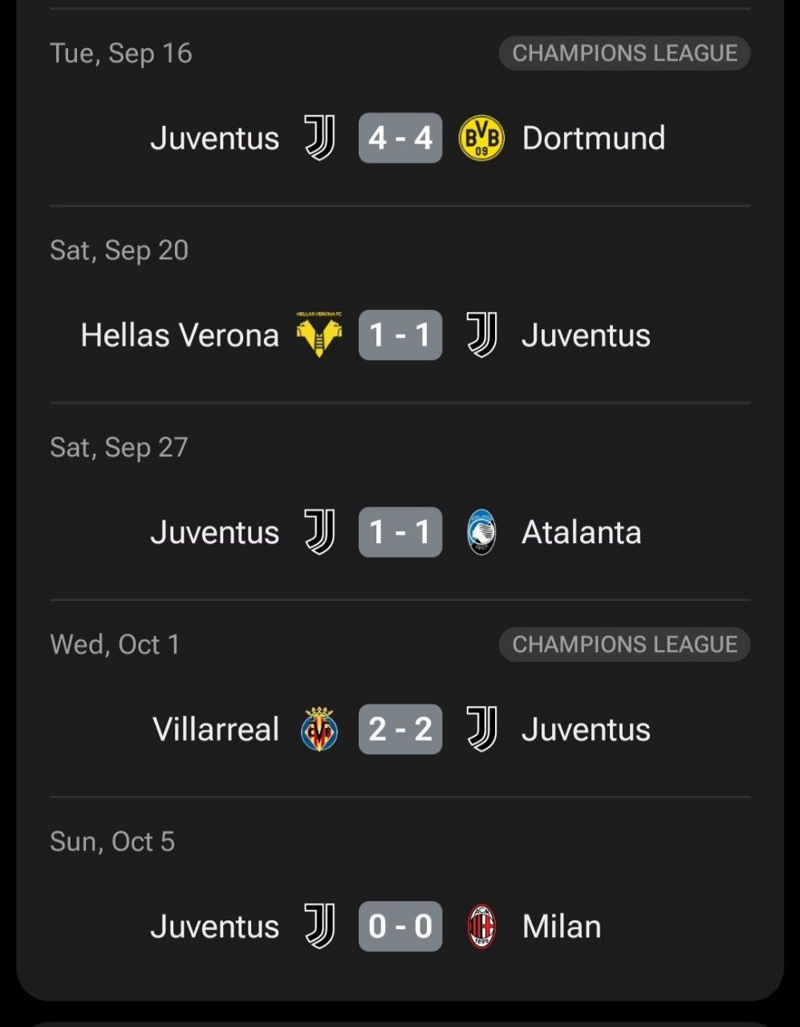Click the Atalanta club crest
Screen dimensions: 800x1027
(481, 532)
